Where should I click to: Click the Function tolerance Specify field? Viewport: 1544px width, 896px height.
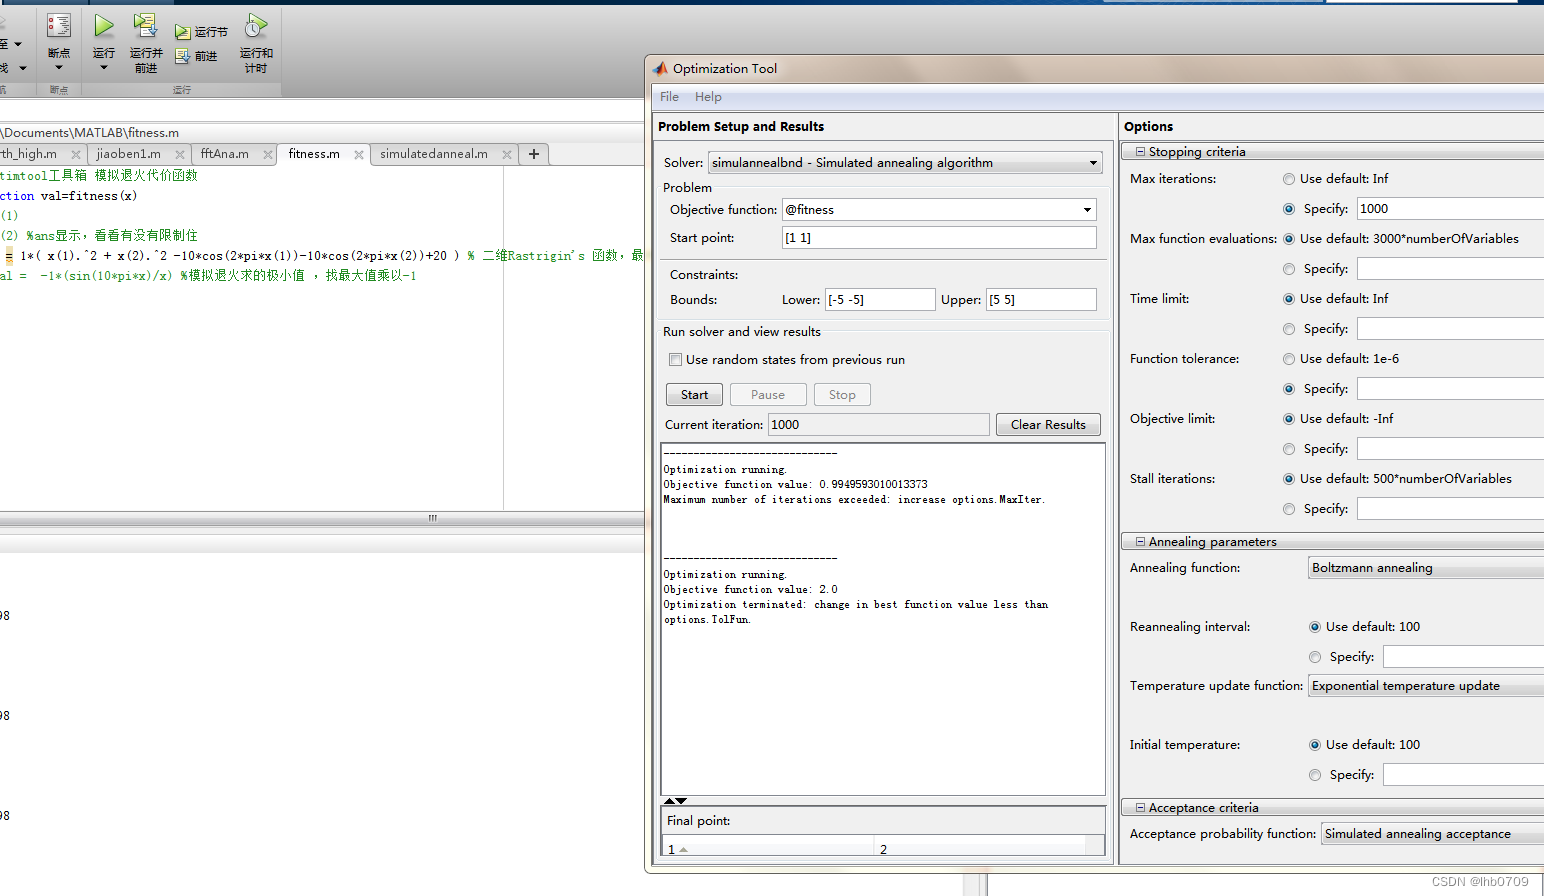tap(1450, 389)
